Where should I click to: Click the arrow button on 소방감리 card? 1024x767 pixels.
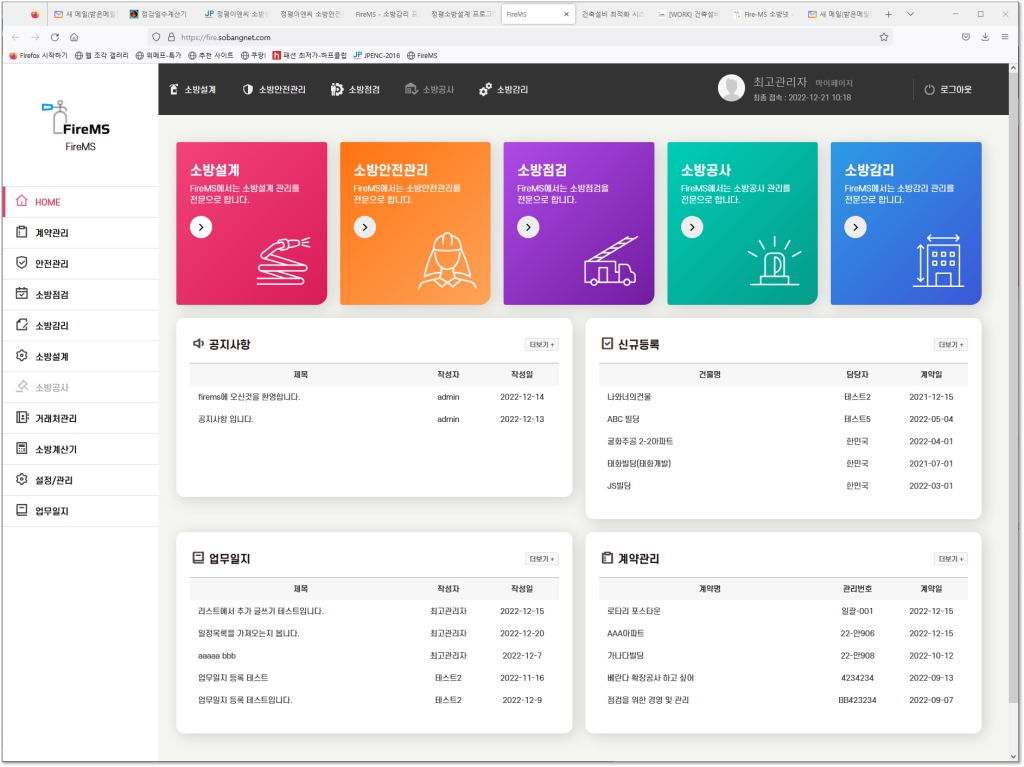(855, 228)
